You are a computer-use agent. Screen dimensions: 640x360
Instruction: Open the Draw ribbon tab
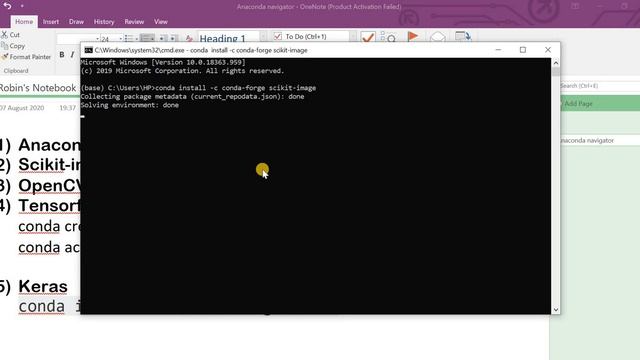76,22
